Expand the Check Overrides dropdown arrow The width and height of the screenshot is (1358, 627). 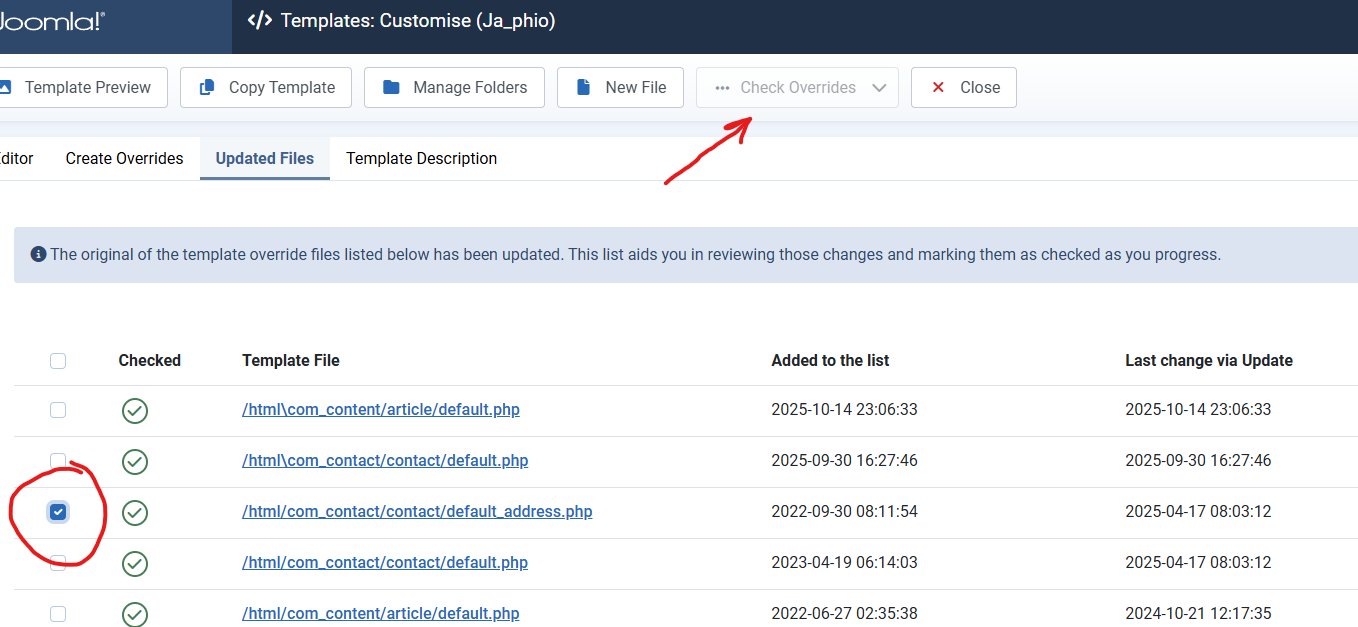879,88
